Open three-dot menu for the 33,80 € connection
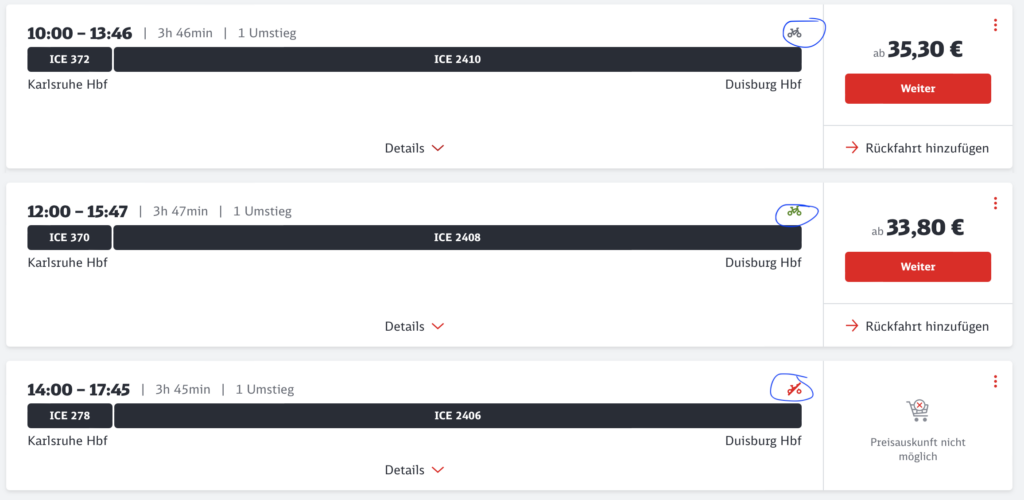 tap(995, 203)
